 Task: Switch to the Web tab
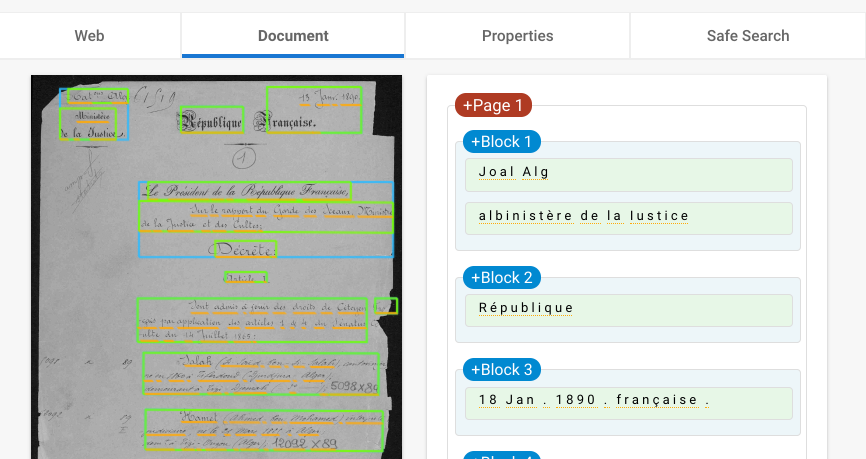point(89,36)
